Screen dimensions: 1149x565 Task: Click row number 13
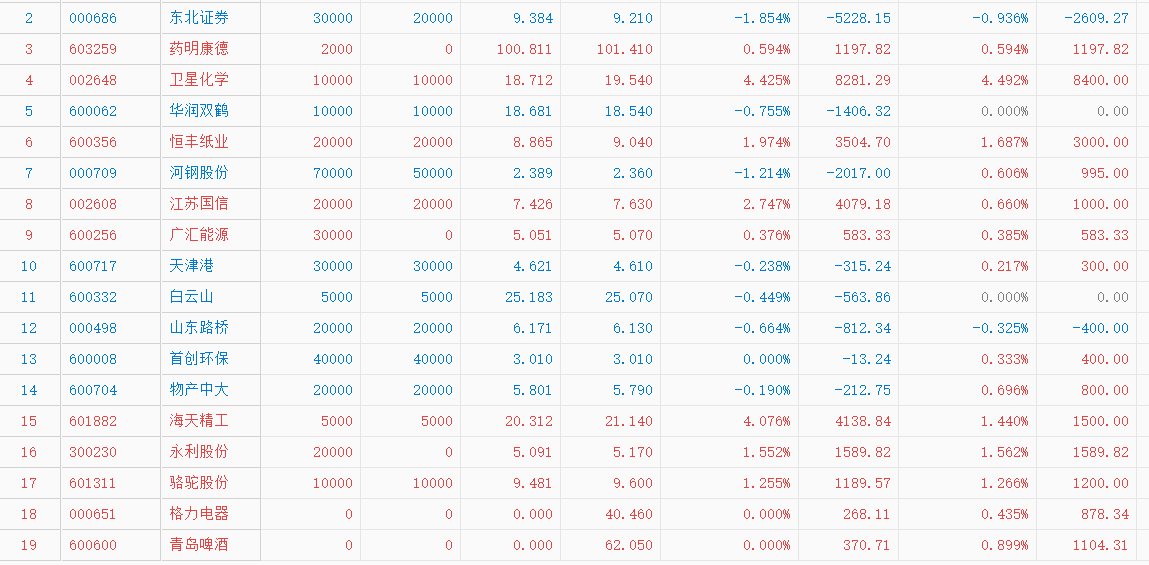click(29, 359)
